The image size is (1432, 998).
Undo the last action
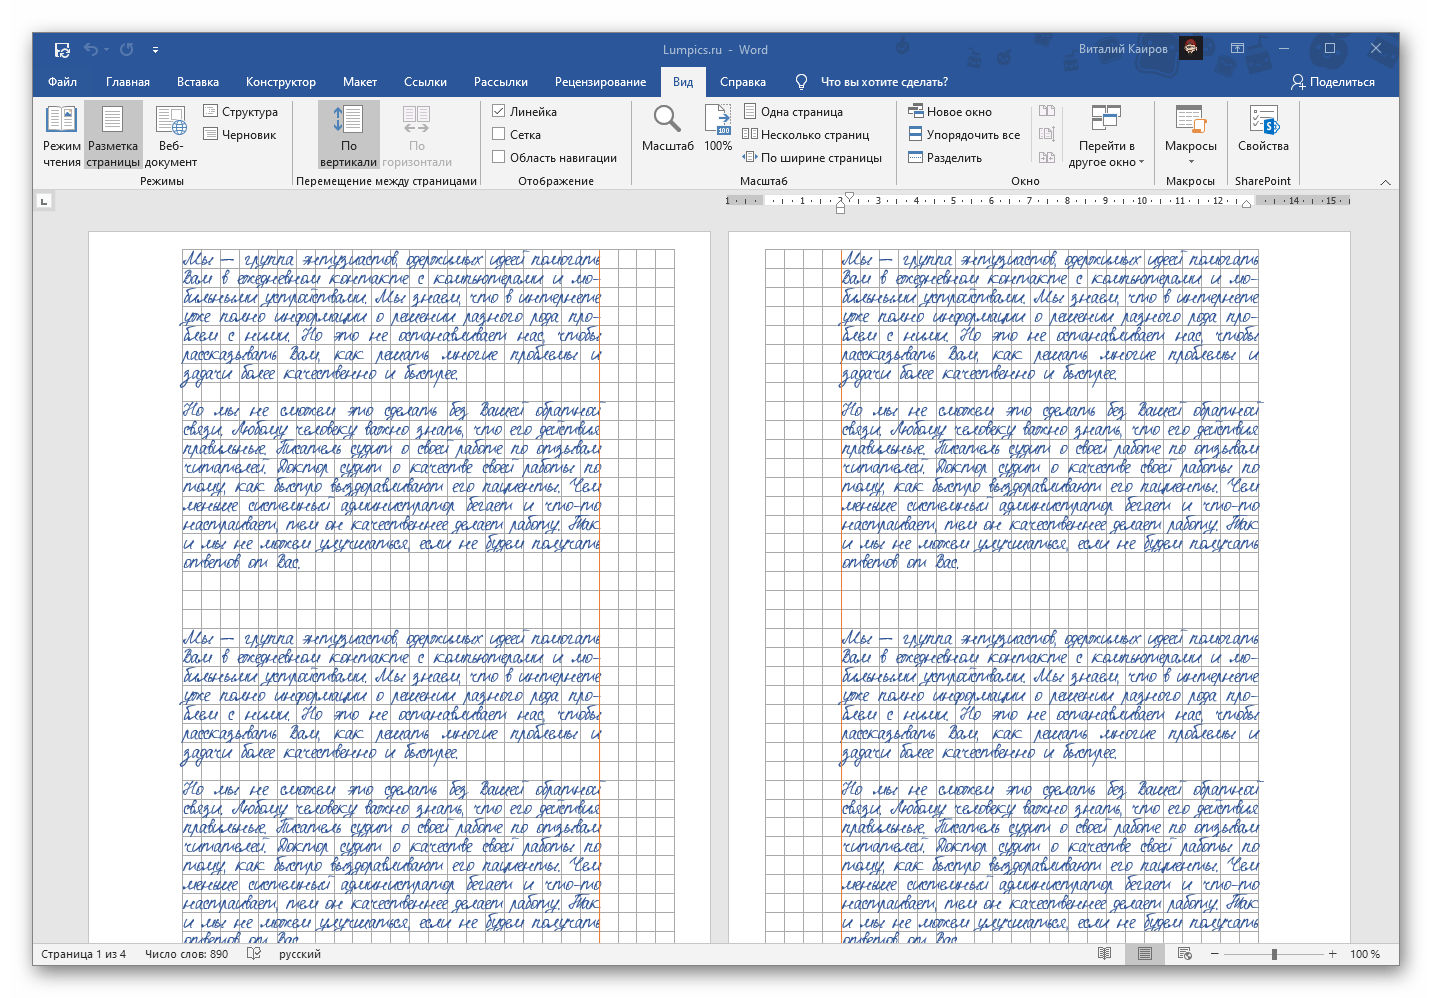(91, 49)
